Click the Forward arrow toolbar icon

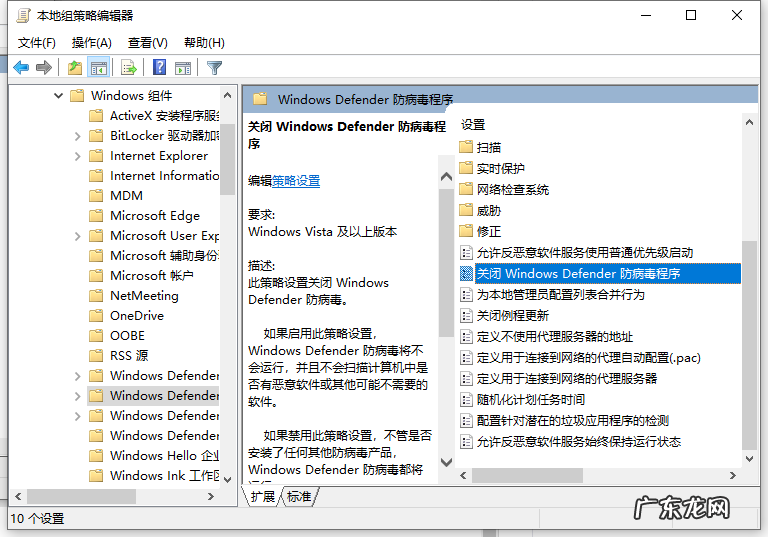point(44,68)
